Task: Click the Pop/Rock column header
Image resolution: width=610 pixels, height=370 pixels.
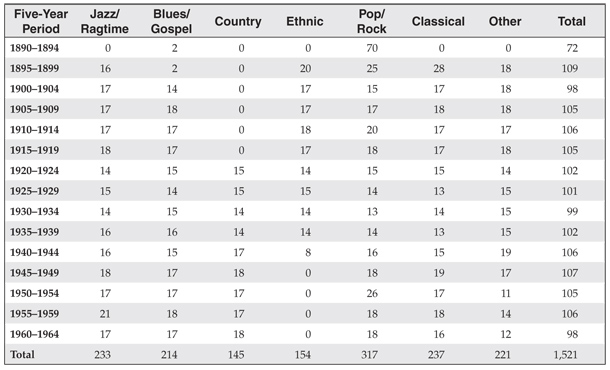Action: click(372, 21)
